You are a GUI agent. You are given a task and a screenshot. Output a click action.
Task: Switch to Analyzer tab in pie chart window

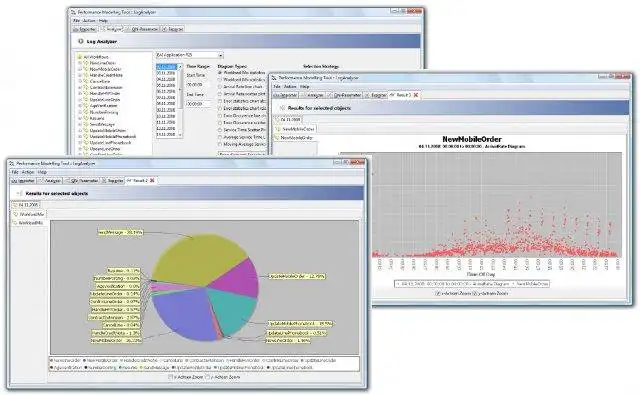pos(50,181)
